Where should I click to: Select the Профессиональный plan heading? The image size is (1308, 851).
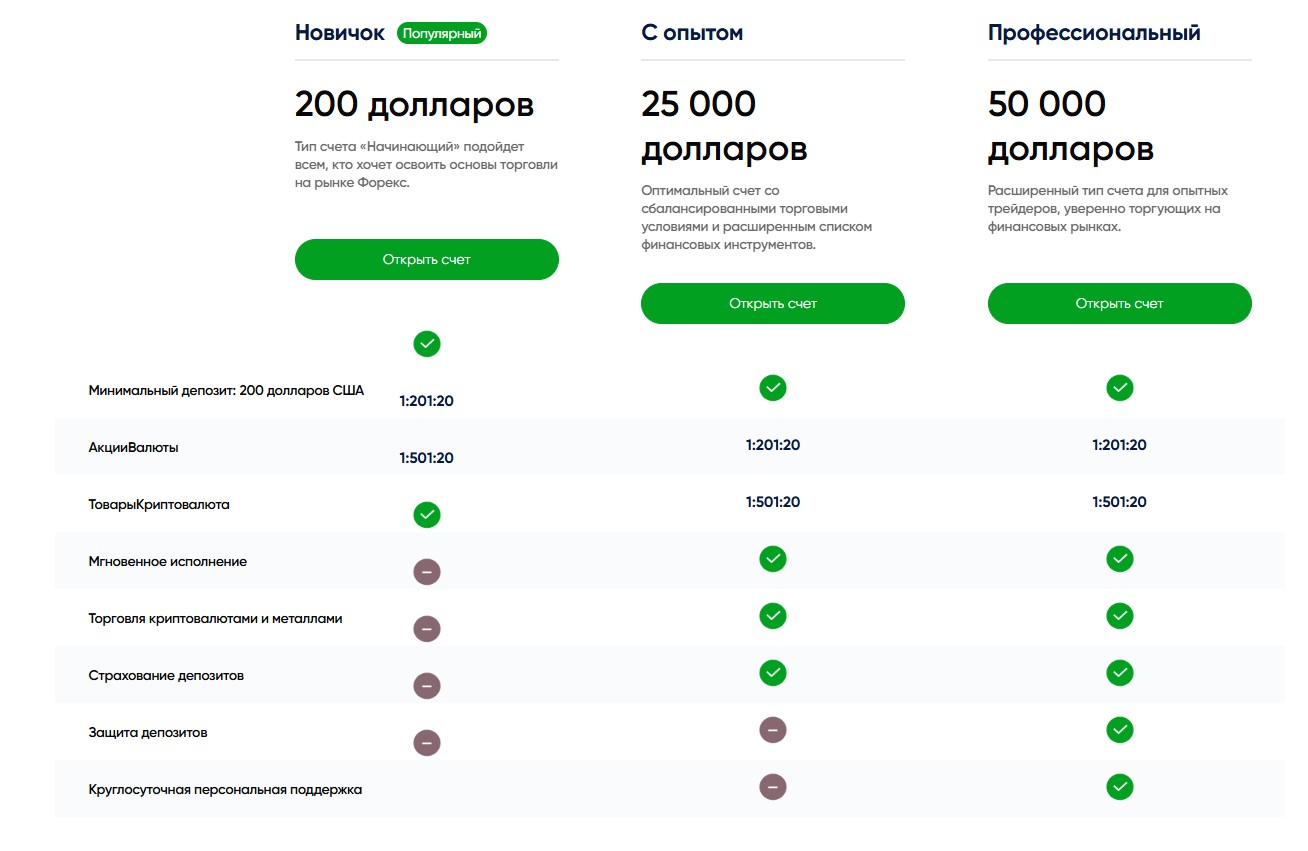1094,33
